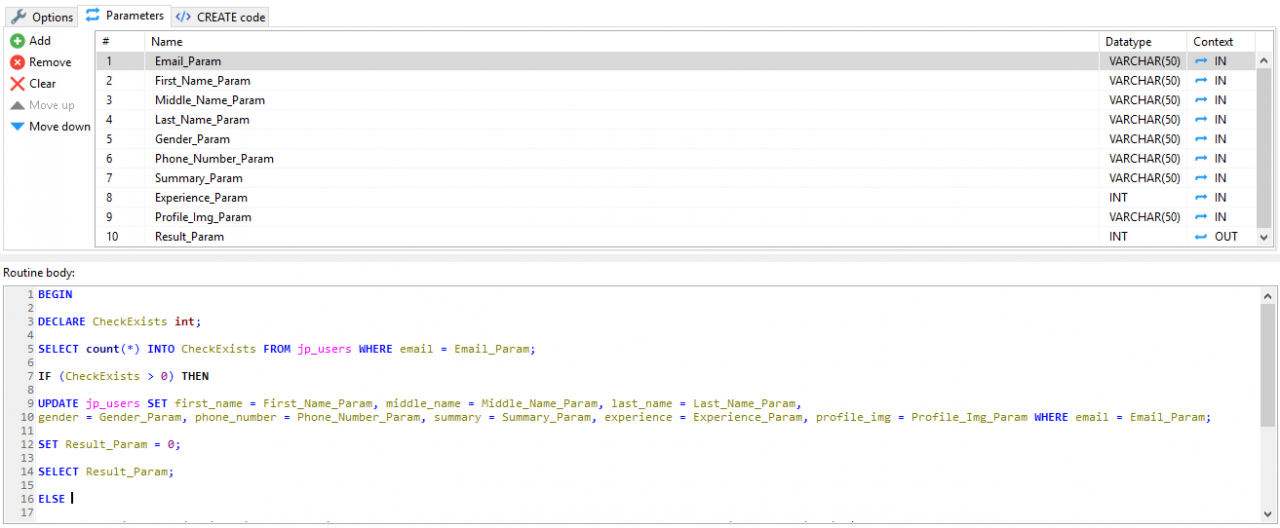The width and height of the screenshot is (1280, 528).
Task: Click the OUT context icon for Result_Param
Action: coord(1201,237)
